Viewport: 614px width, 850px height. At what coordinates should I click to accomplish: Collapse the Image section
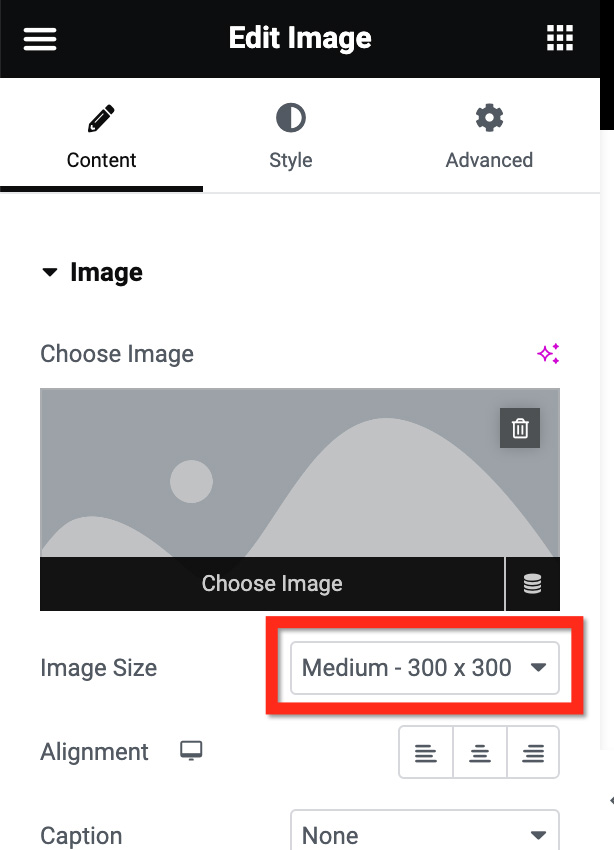pyautogui.click(x=50, y=271)
